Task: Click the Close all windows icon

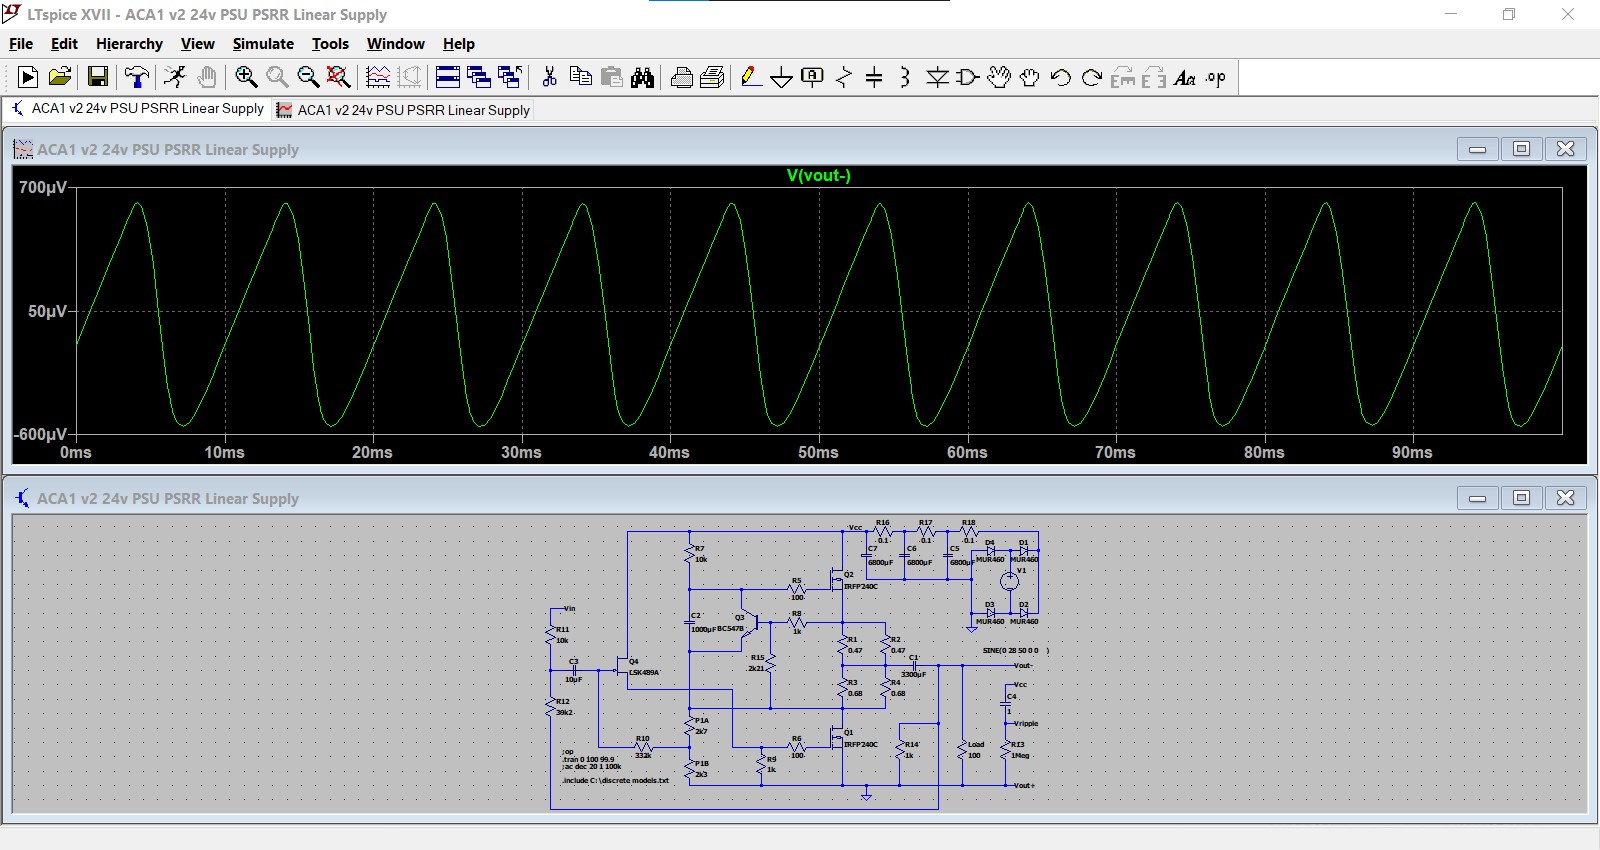Action: 510,77
